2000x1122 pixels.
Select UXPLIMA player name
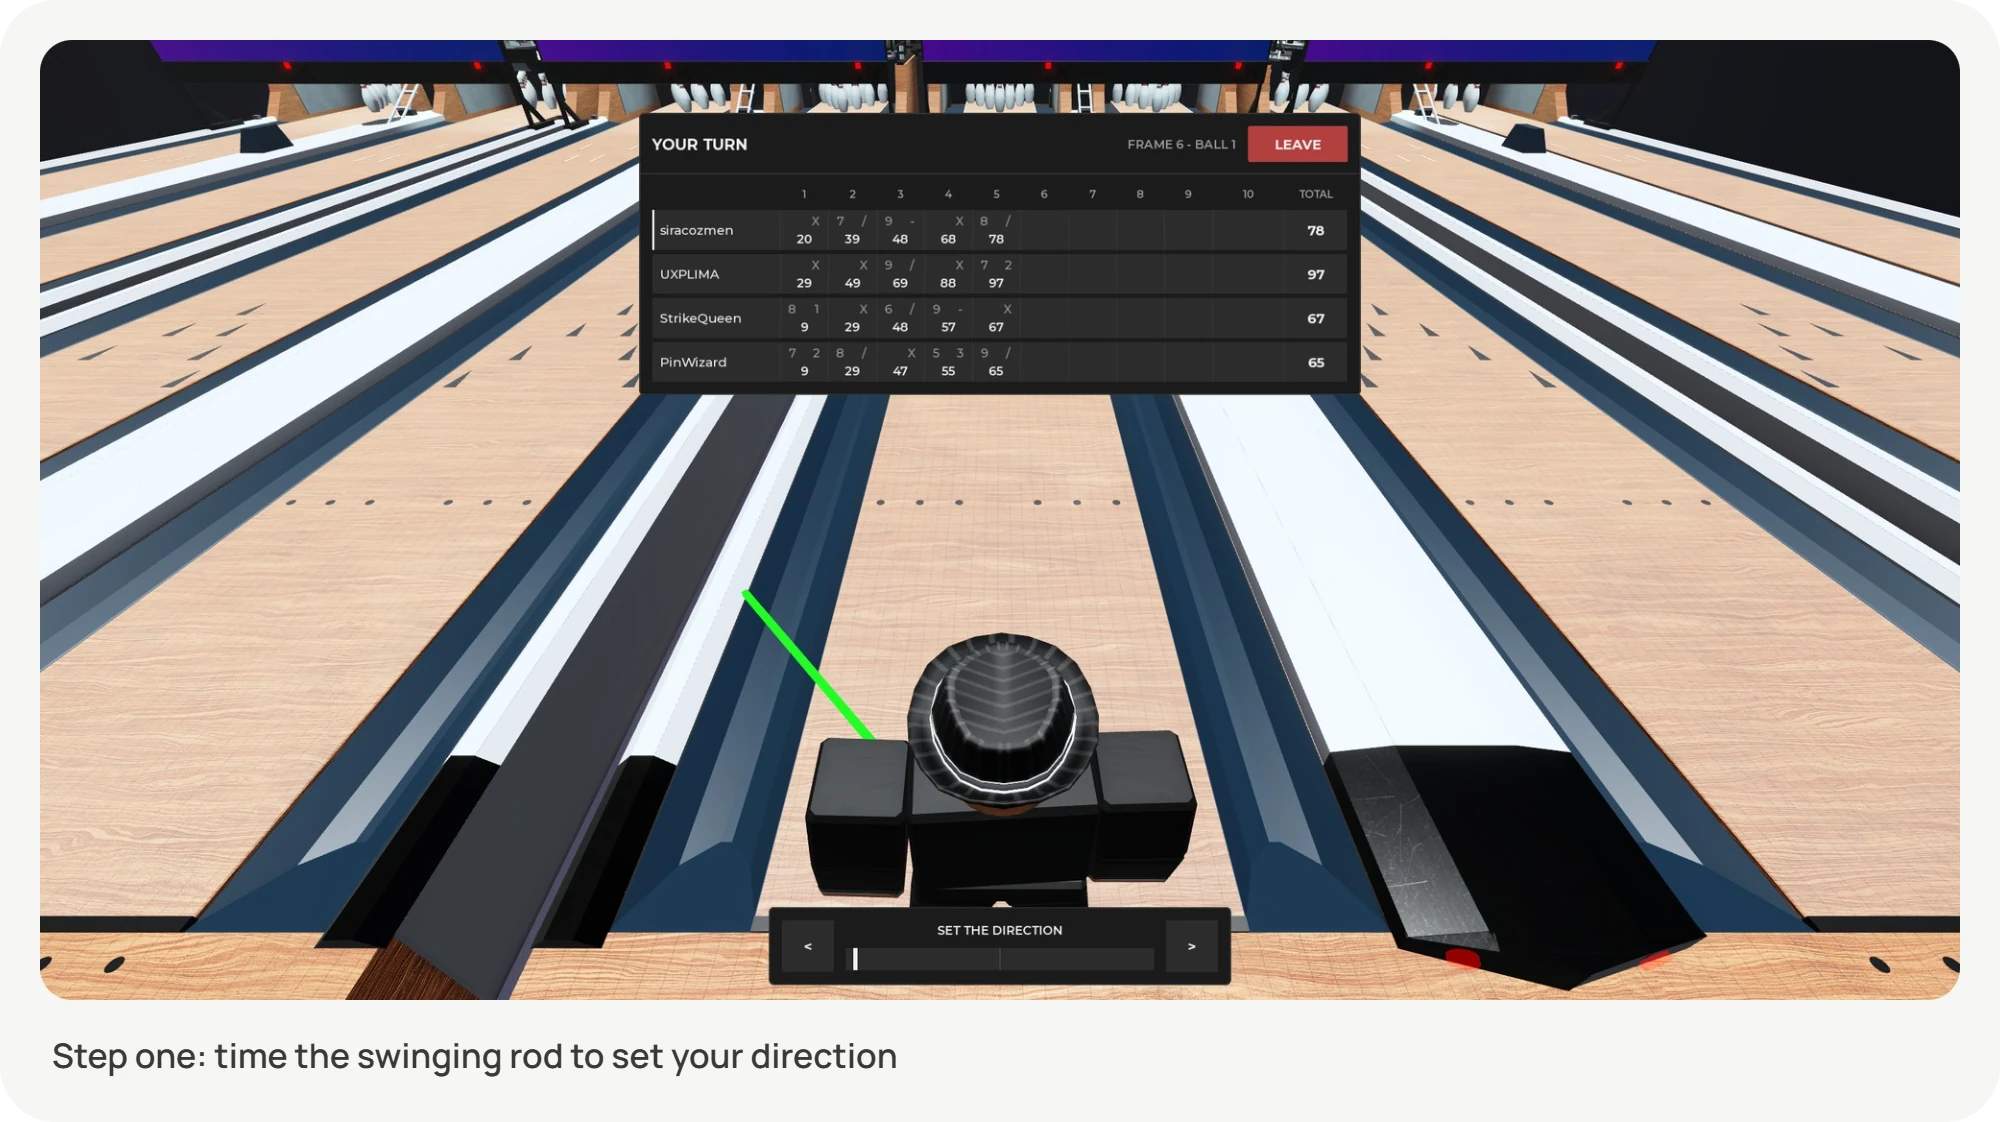coord(689,274)
